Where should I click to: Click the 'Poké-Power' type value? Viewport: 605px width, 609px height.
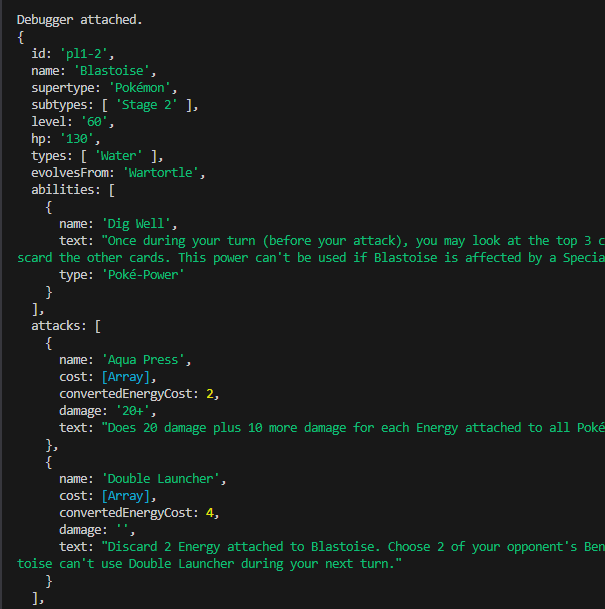[147, 274]
